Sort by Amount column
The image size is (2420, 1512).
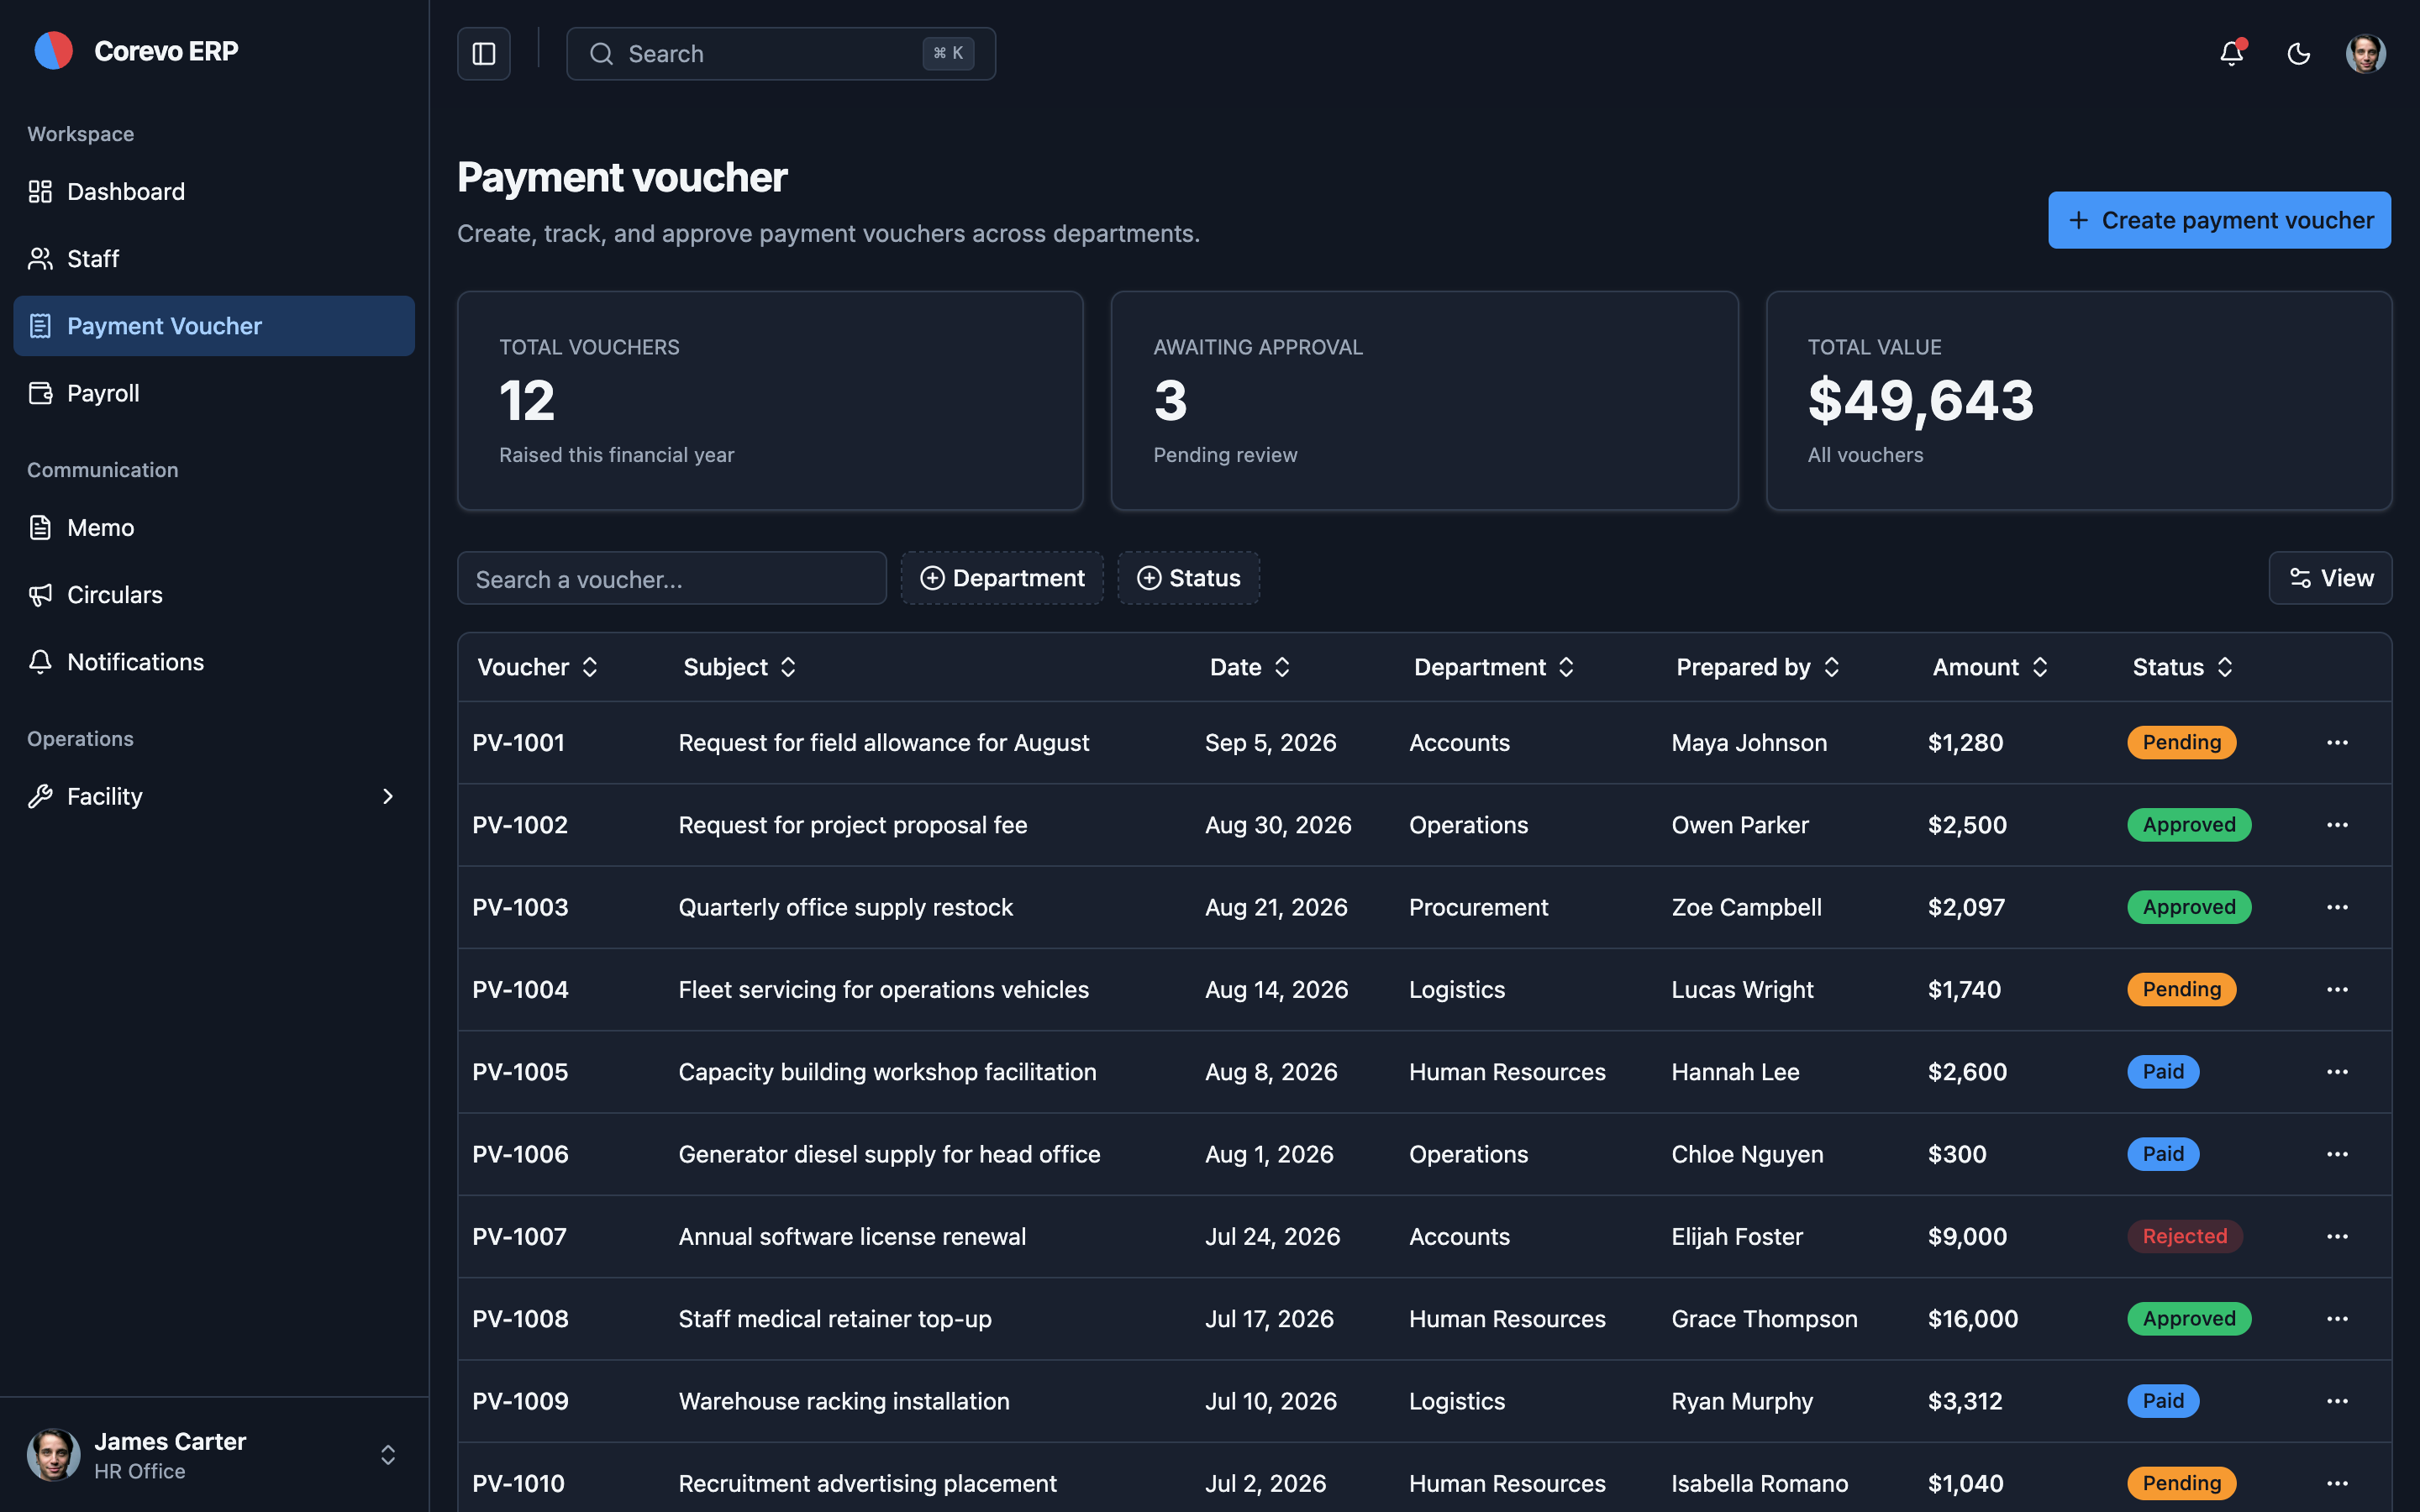1990,667
